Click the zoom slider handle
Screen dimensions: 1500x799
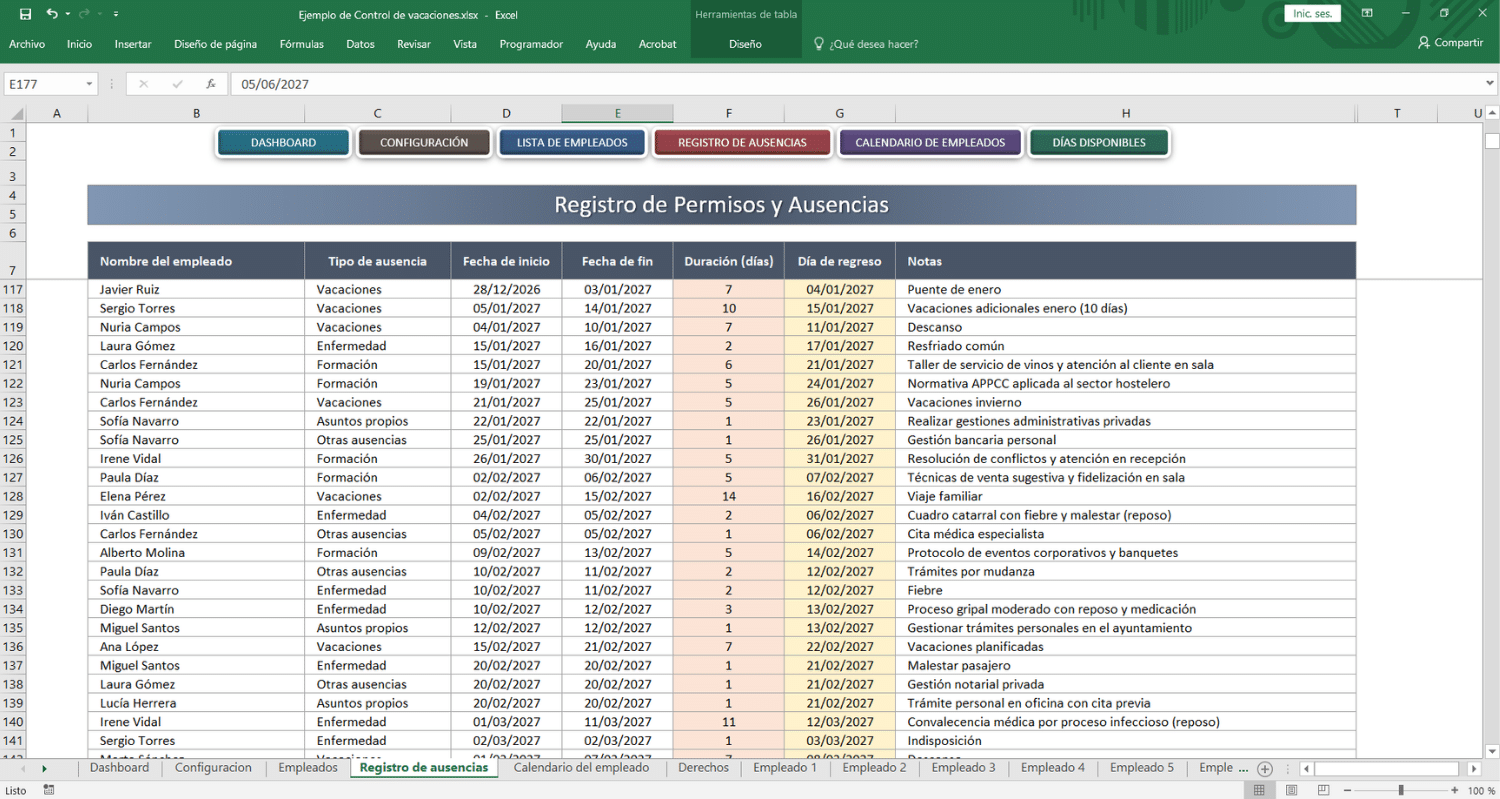coord(1401,790)
